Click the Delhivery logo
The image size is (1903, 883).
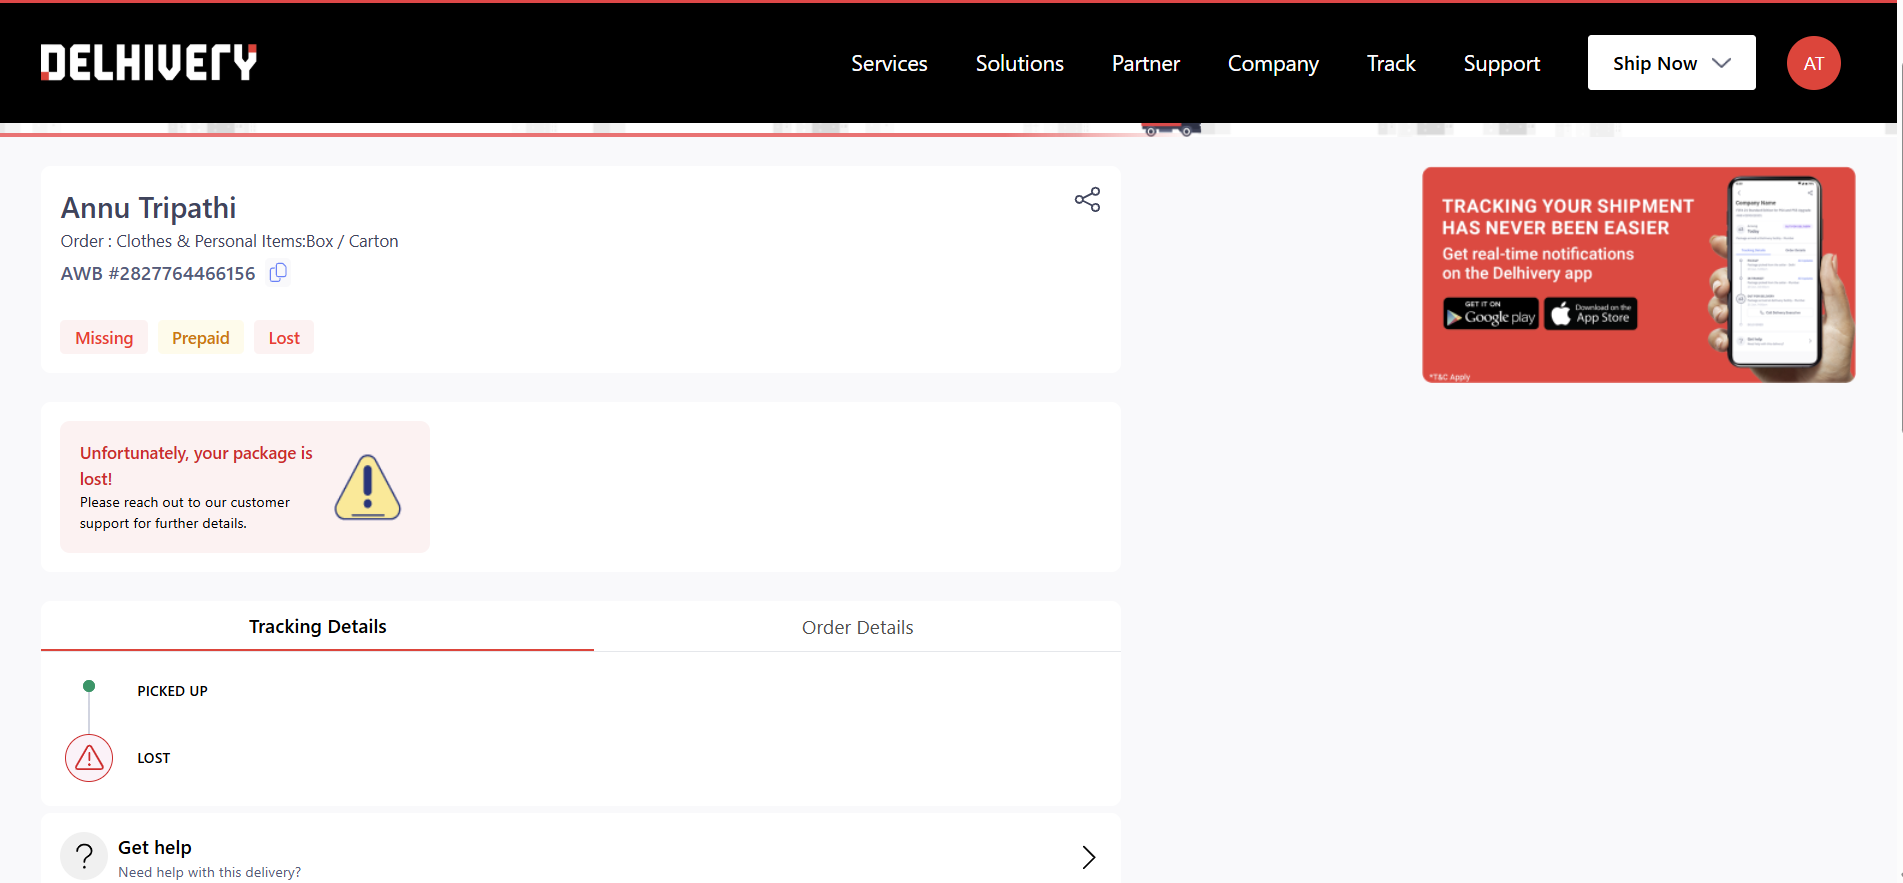[149, 63]
